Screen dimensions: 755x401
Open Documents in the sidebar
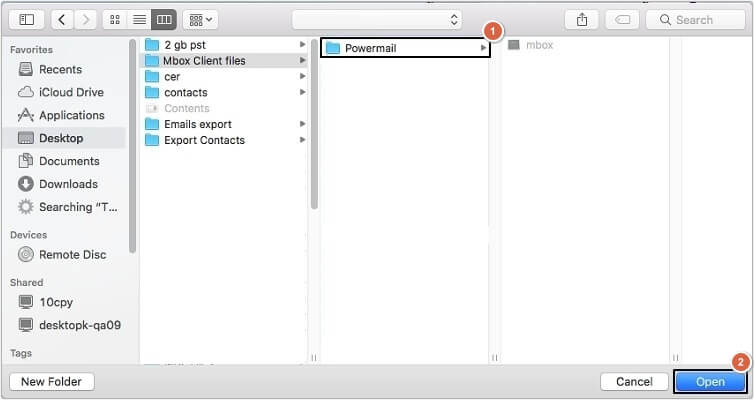[x=65, y=161]
